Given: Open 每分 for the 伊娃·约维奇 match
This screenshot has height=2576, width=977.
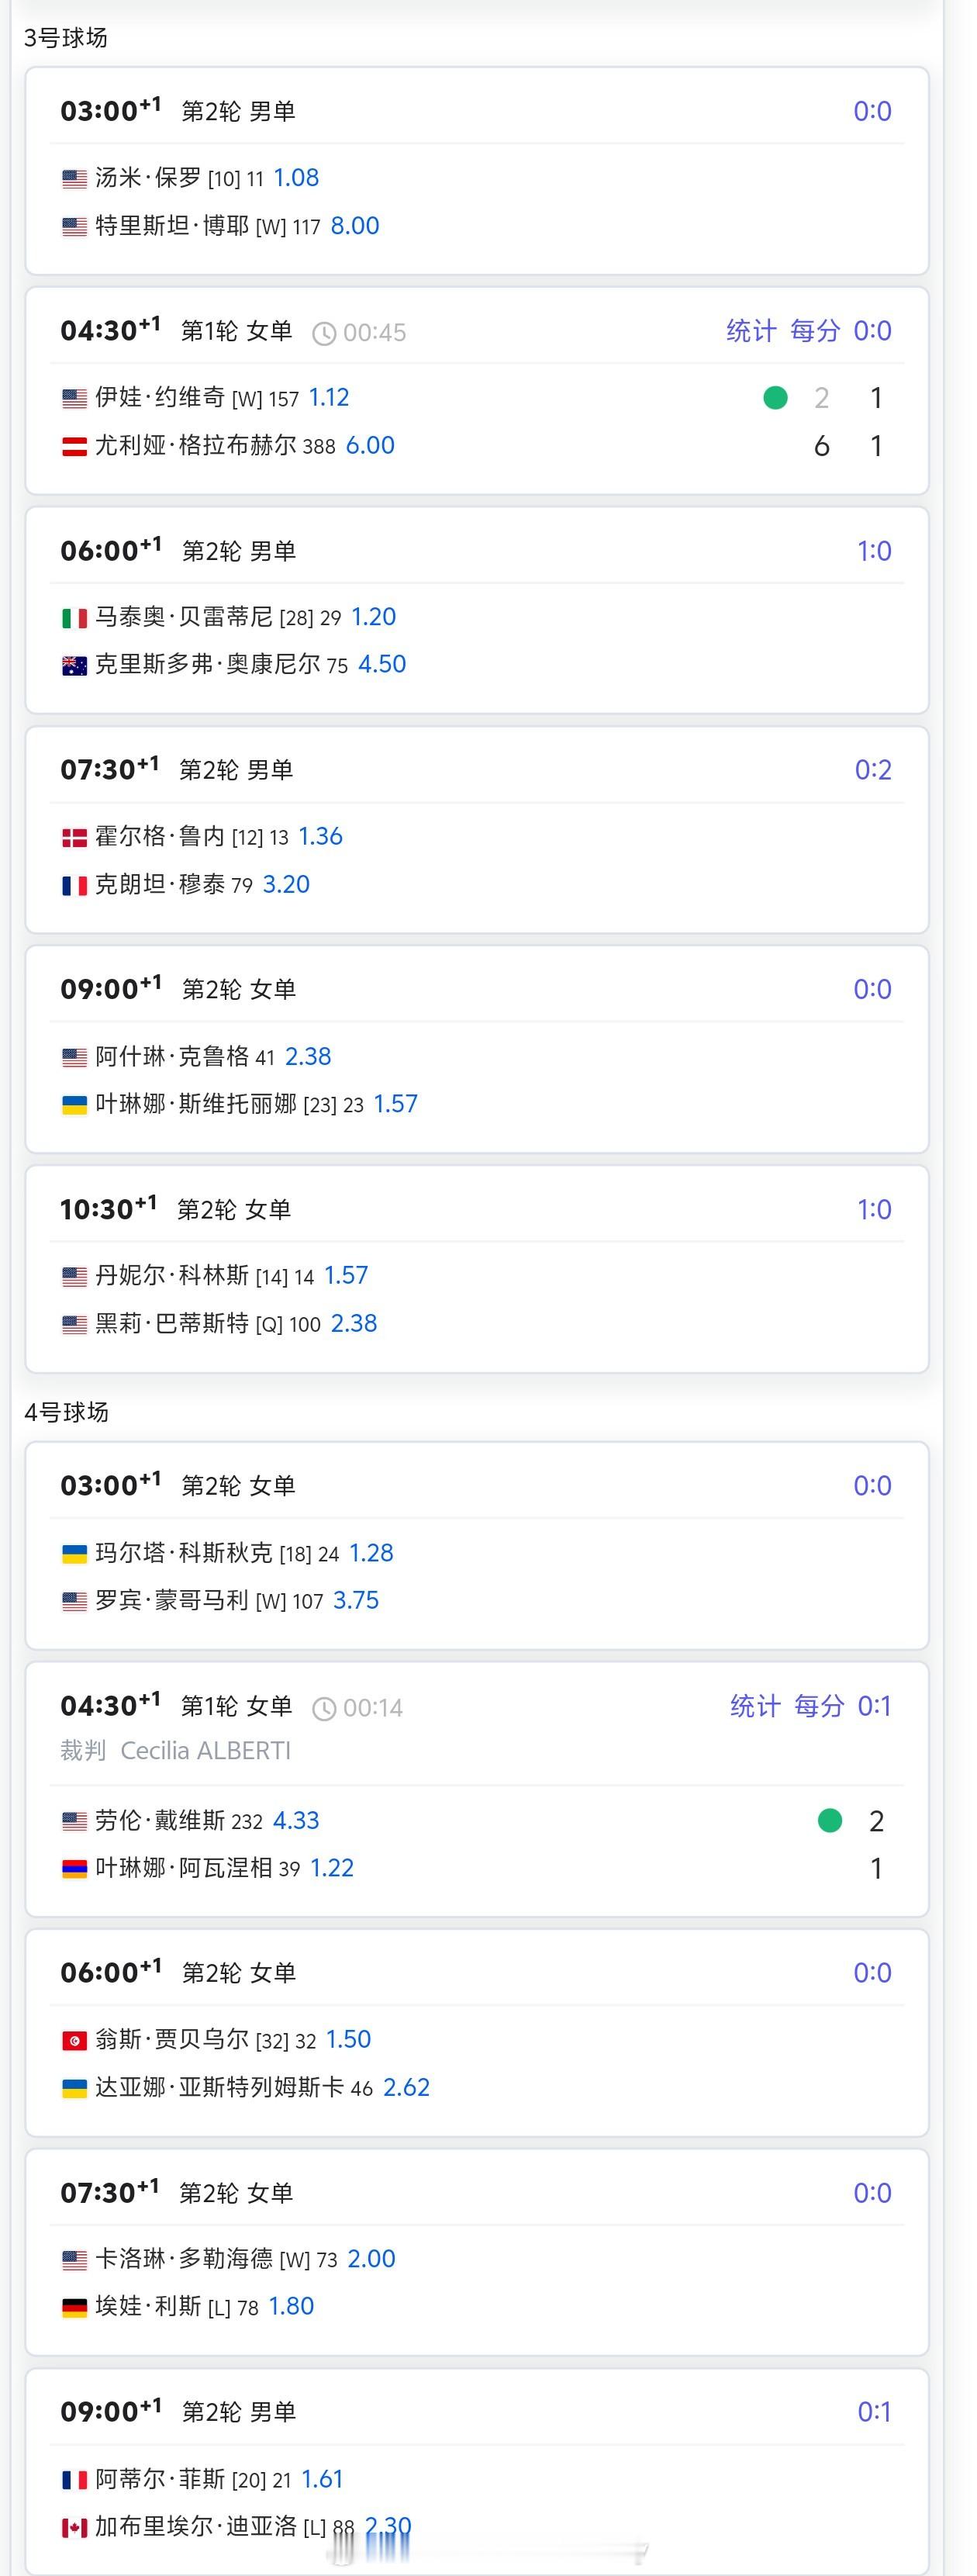Looking at the screenshot, I should point(815,331).
